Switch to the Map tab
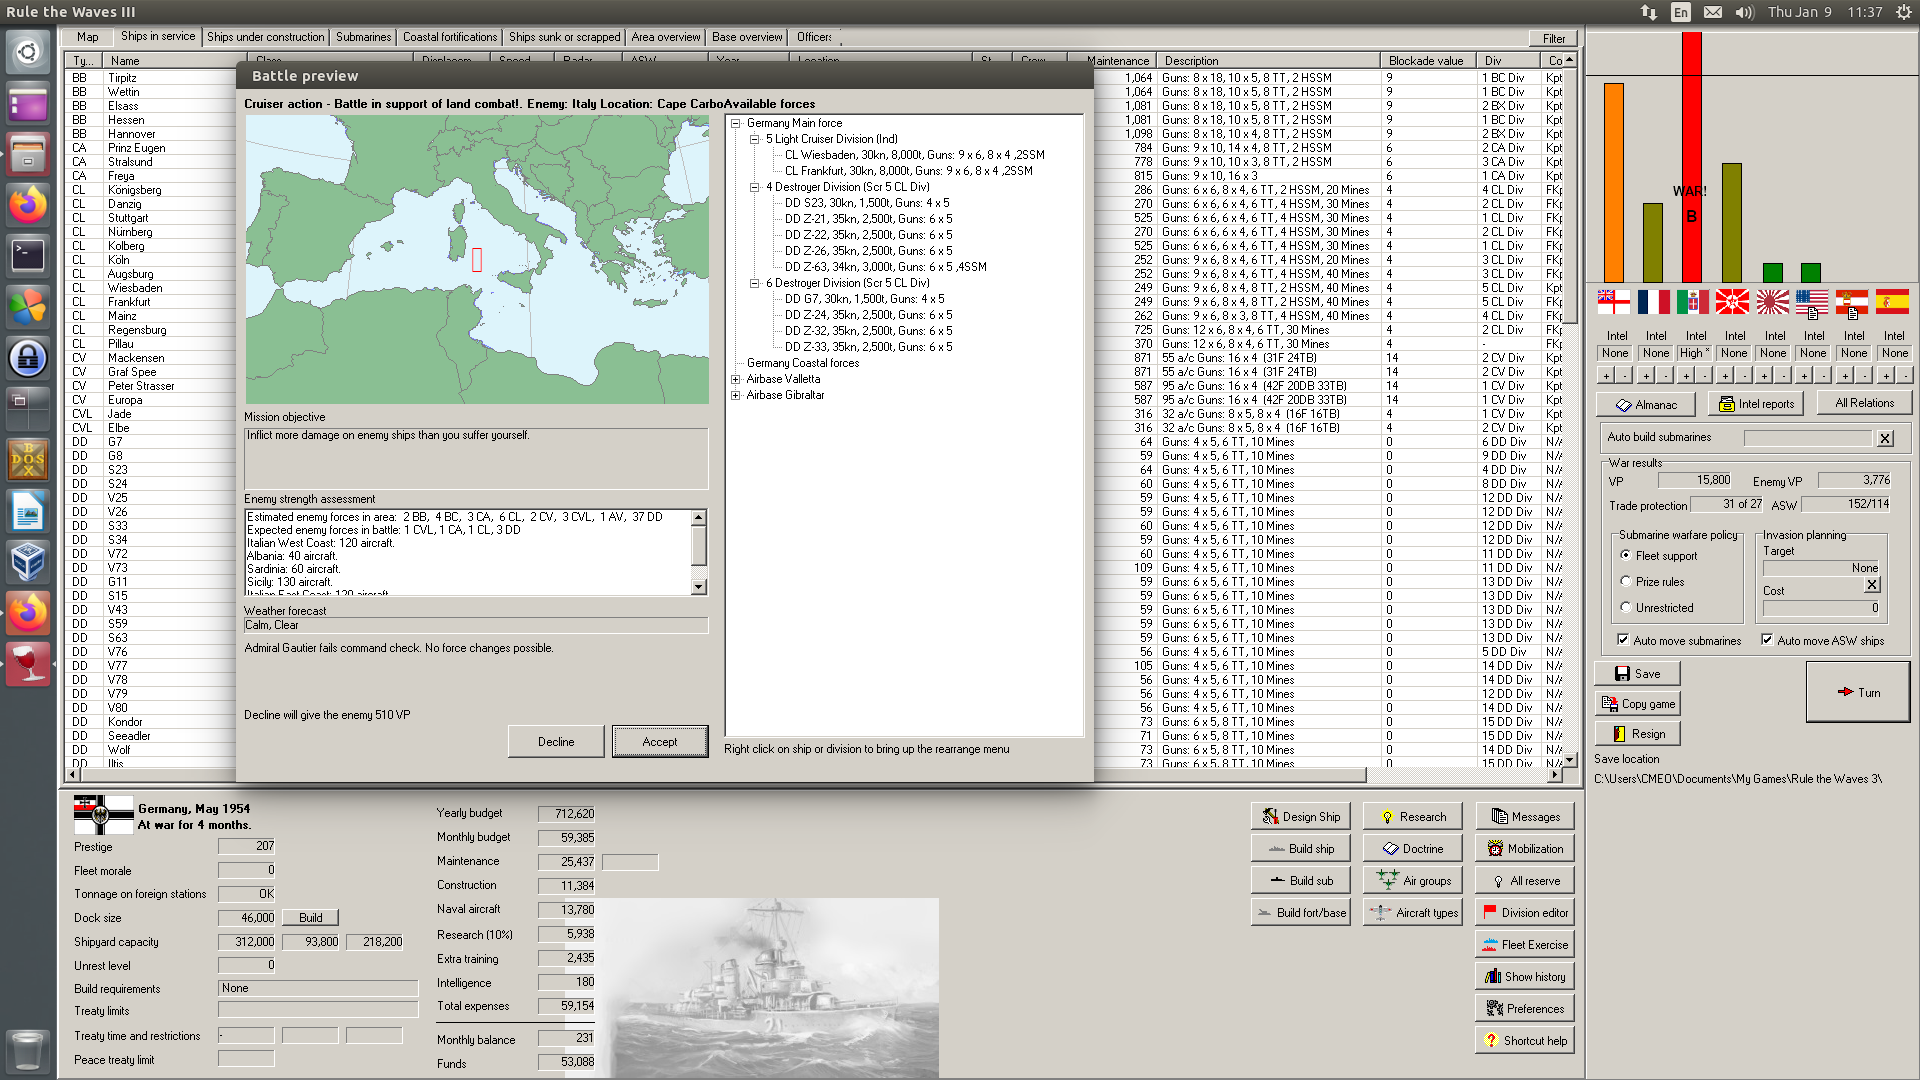Viewport: 1920px width, 1080px height. pos(88,37)
